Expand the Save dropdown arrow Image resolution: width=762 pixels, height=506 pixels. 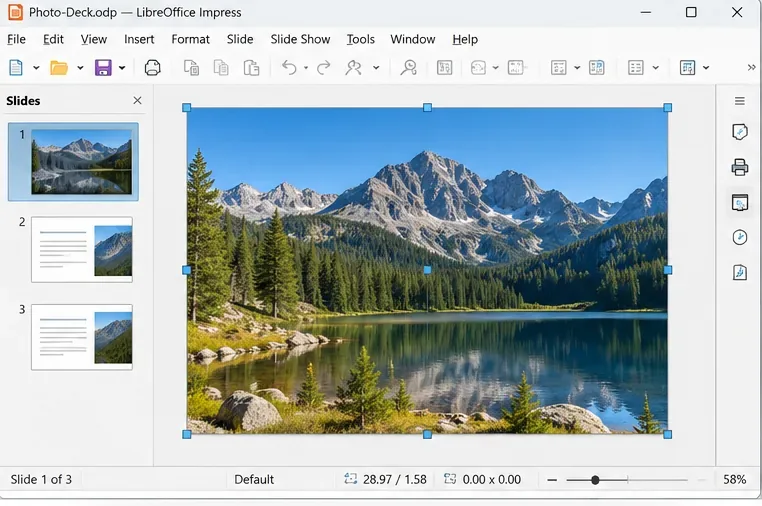click(x=122, y=68)
